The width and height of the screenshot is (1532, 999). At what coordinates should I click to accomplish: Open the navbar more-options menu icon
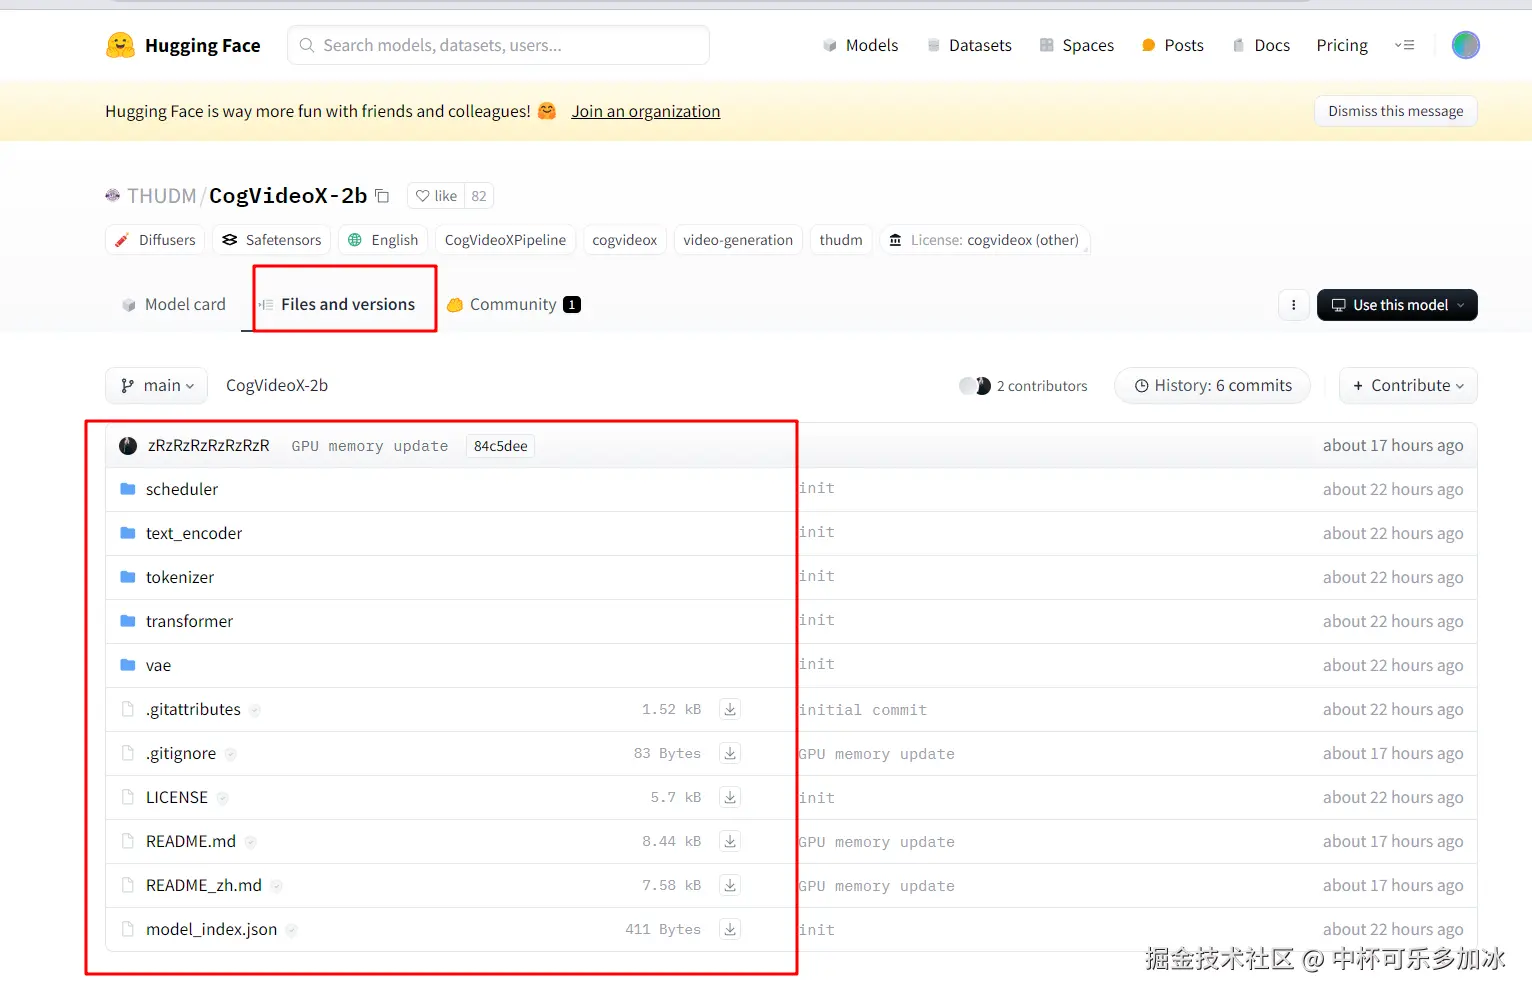coord(1404,45)
